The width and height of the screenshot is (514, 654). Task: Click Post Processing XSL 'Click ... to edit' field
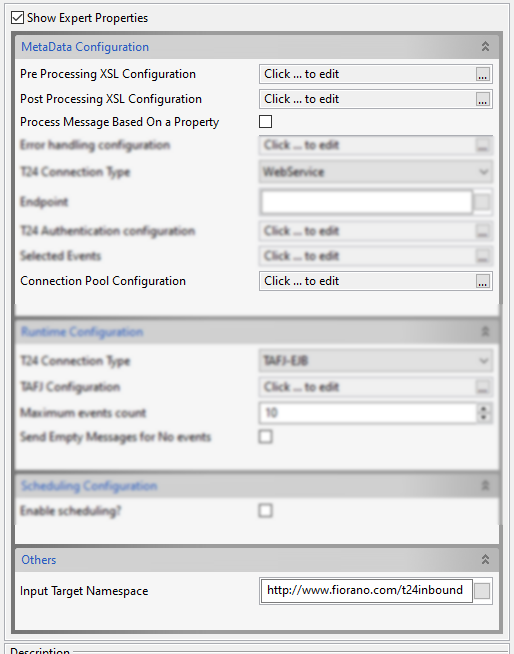(x=368, y=99)
